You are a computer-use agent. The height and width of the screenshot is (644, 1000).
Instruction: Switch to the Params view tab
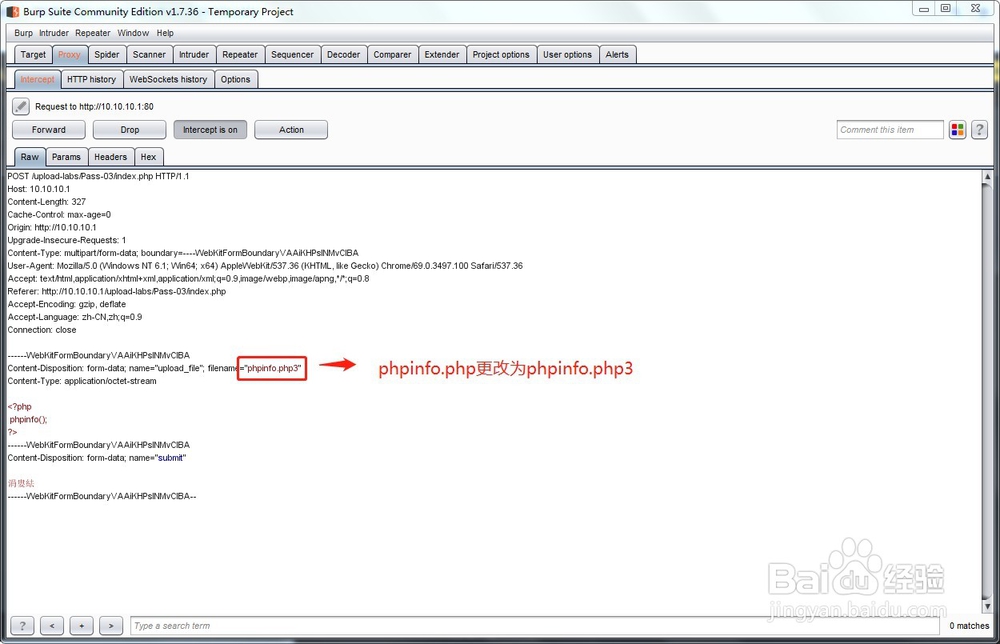(x=66, y=157)
